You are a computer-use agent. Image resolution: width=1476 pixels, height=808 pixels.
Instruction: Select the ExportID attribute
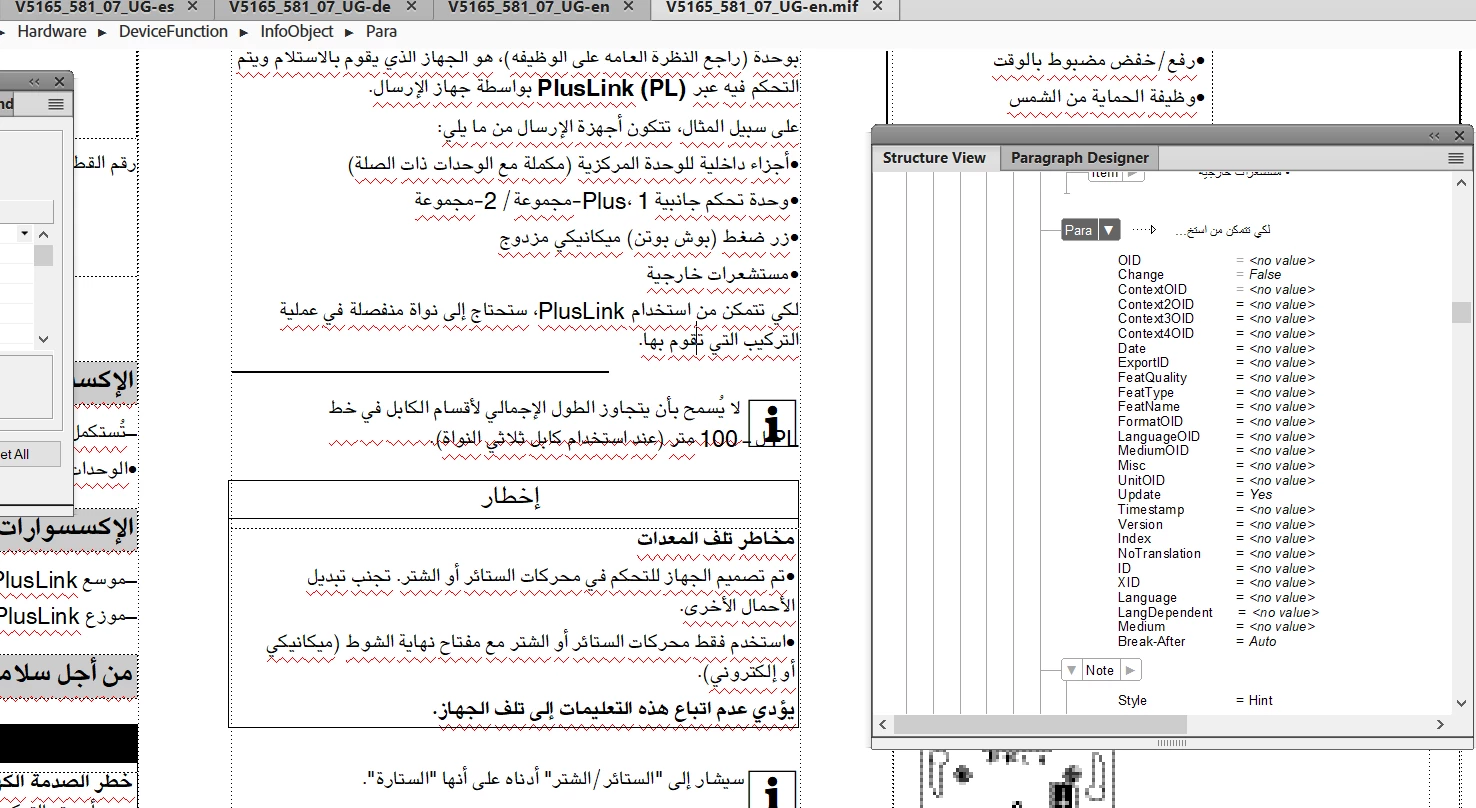click(x=1216, y=363)
